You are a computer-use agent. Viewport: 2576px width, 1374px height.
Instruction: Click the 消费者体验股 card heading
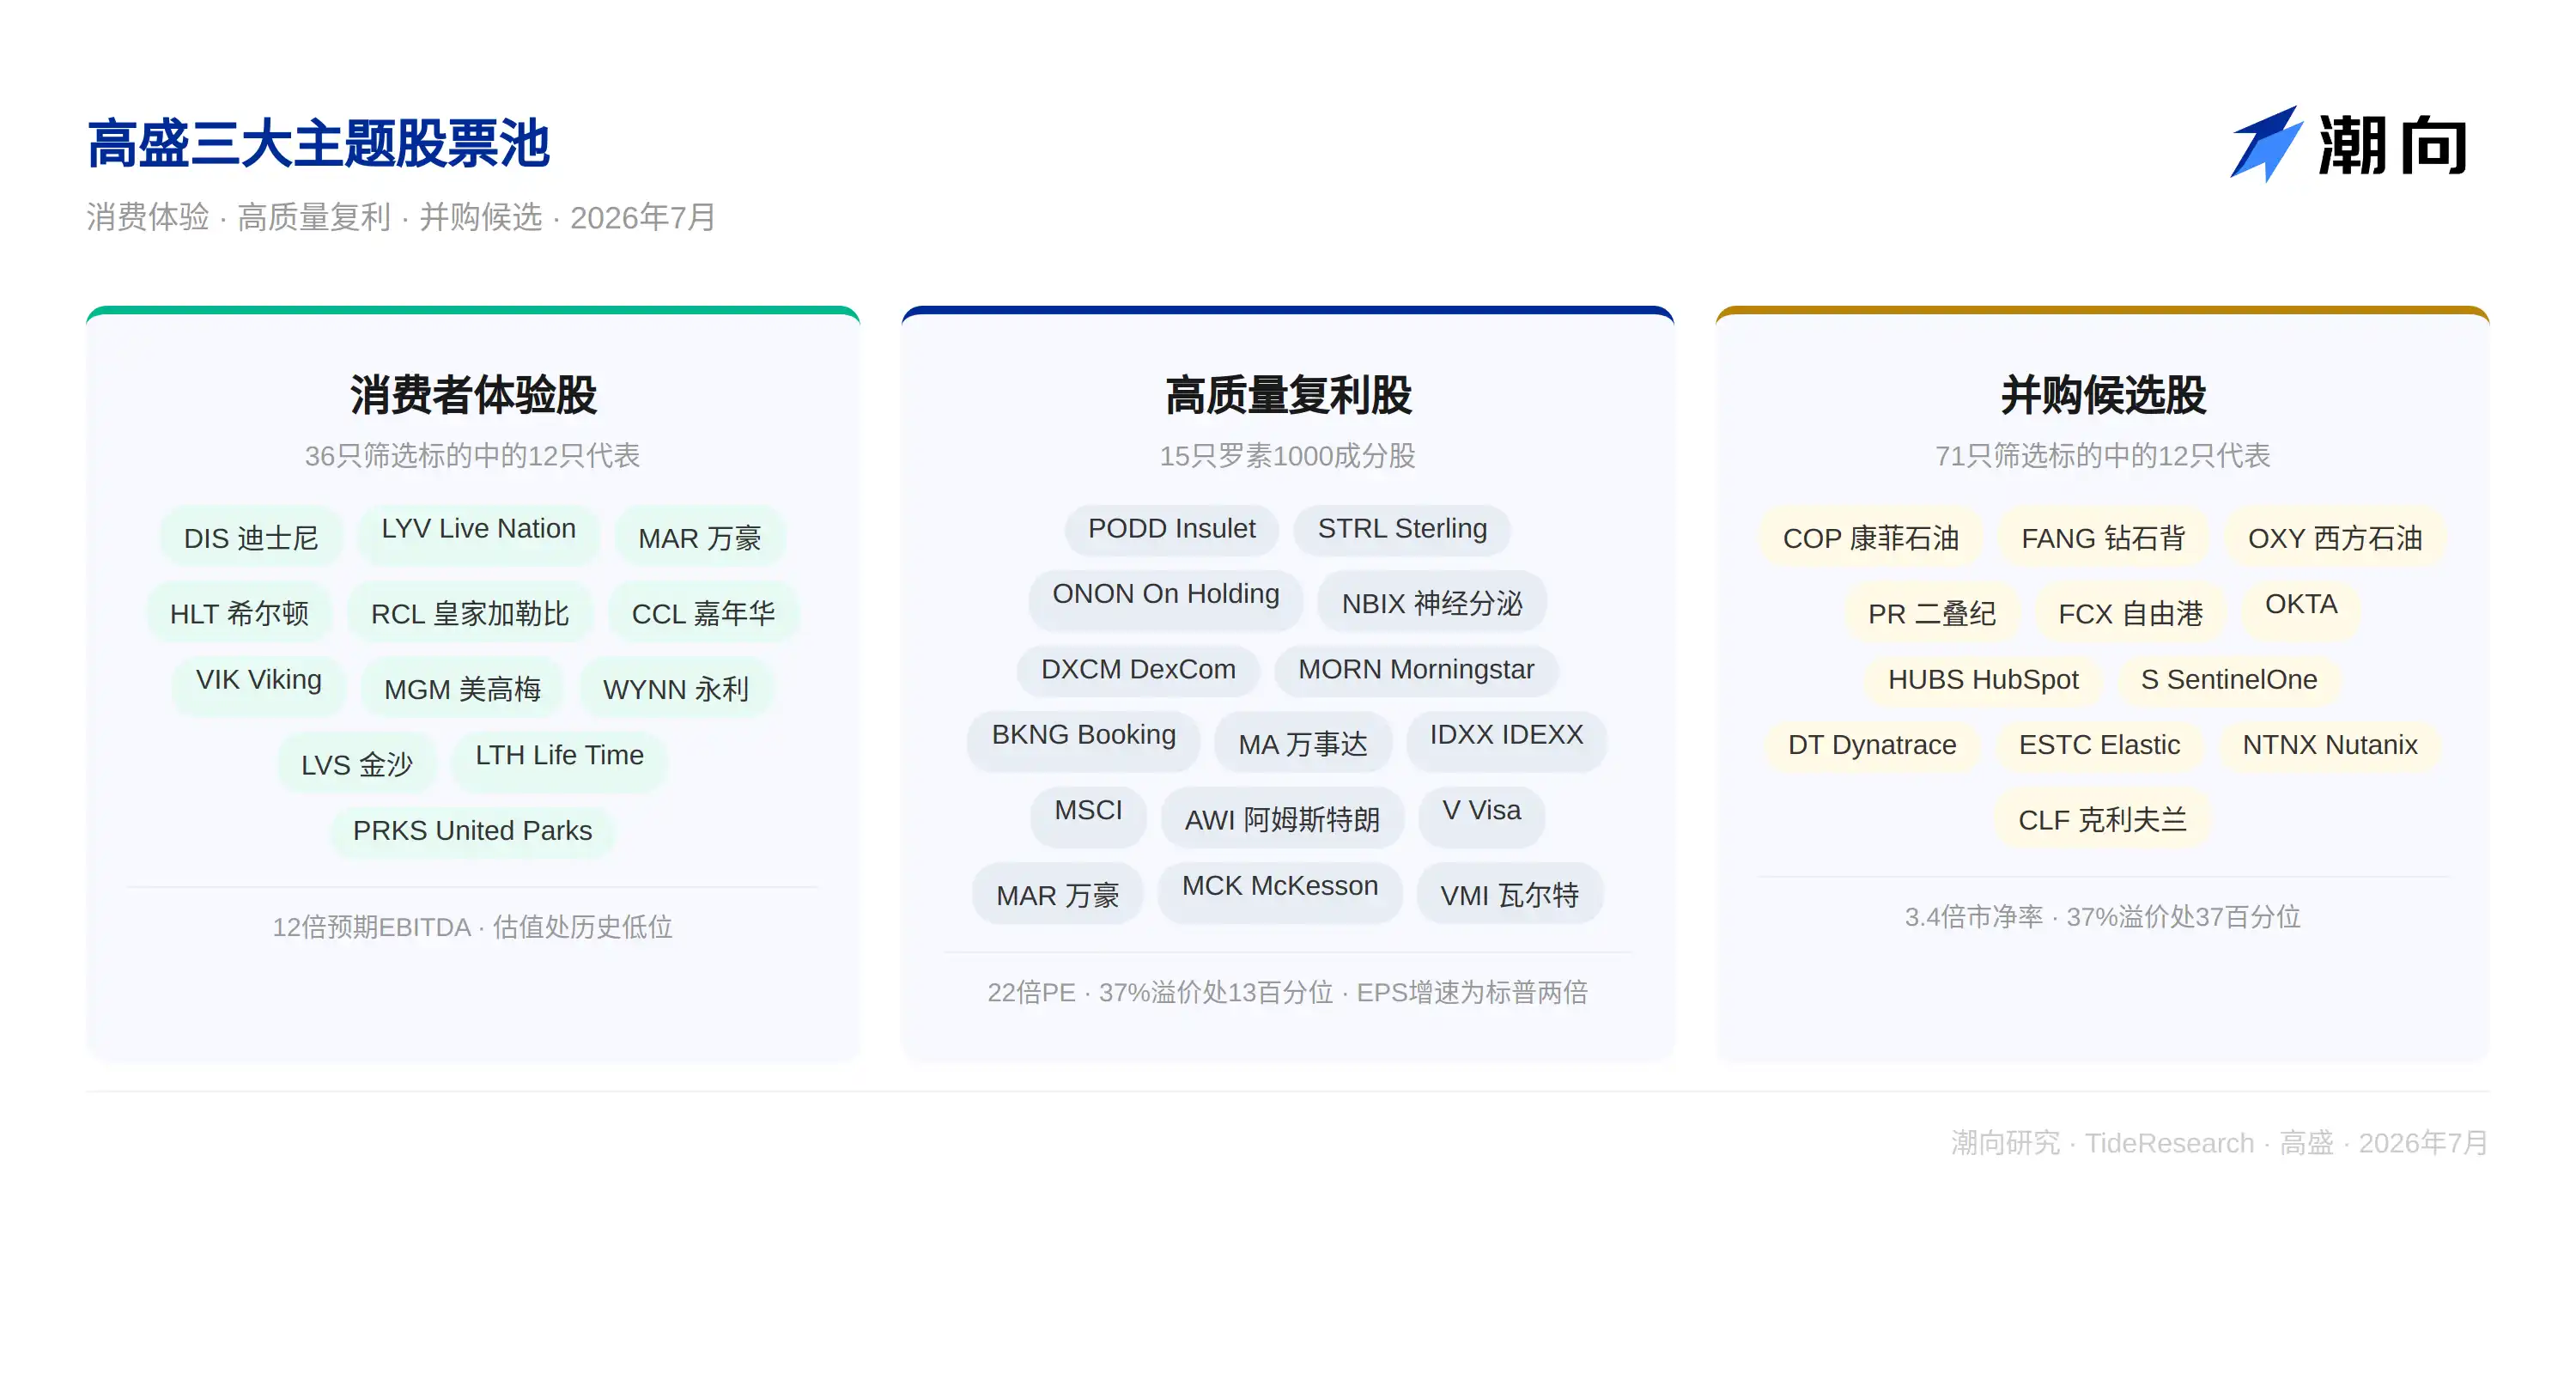click(x=473, y=394)
